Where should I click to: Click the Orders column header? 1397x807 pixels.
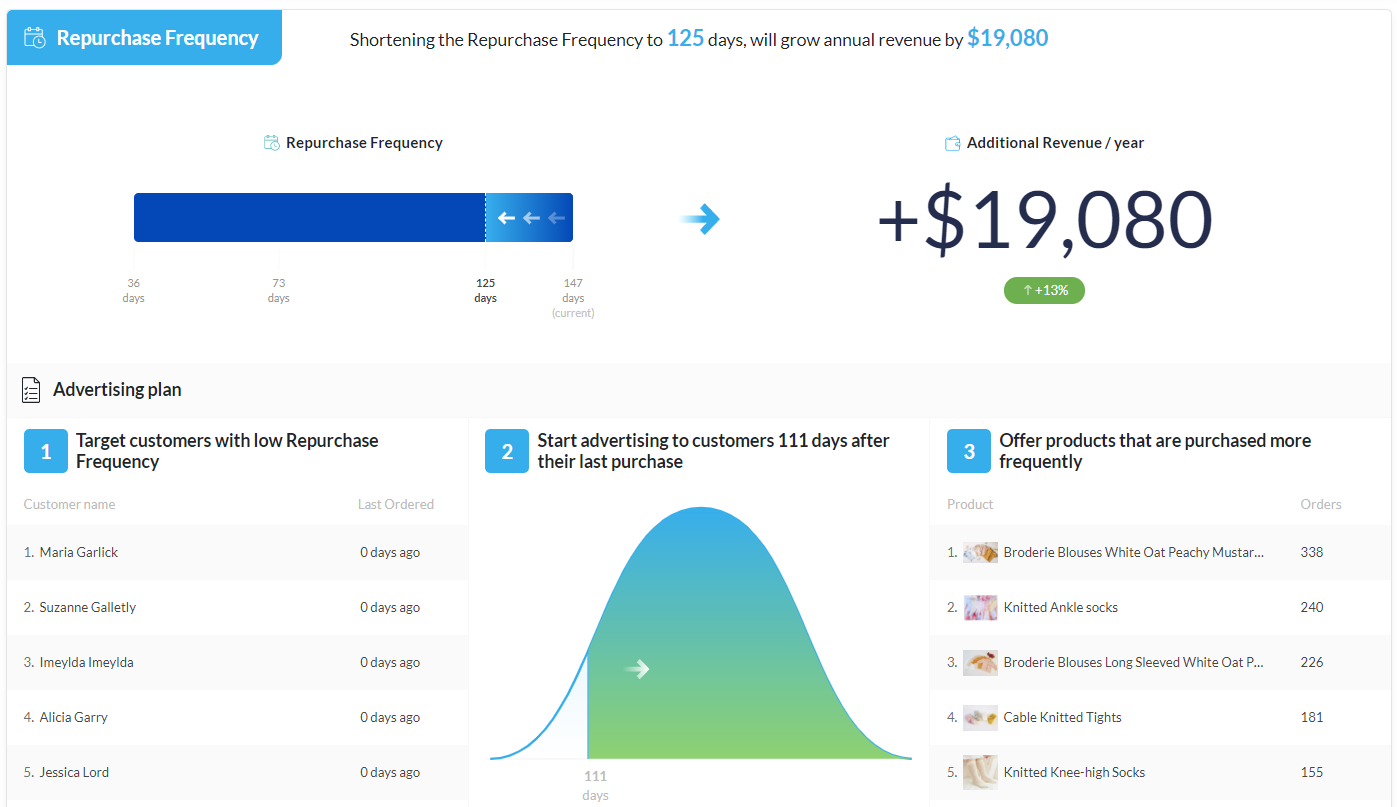tap(1321, 504)
